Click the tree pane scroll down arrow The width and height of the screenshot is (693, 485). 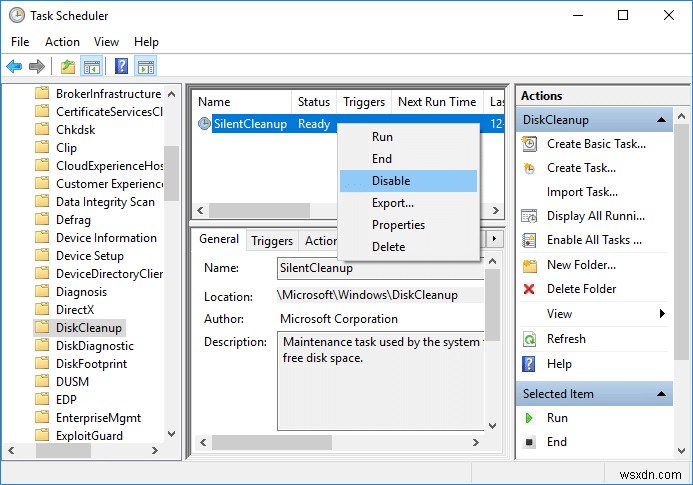[172, 434]
